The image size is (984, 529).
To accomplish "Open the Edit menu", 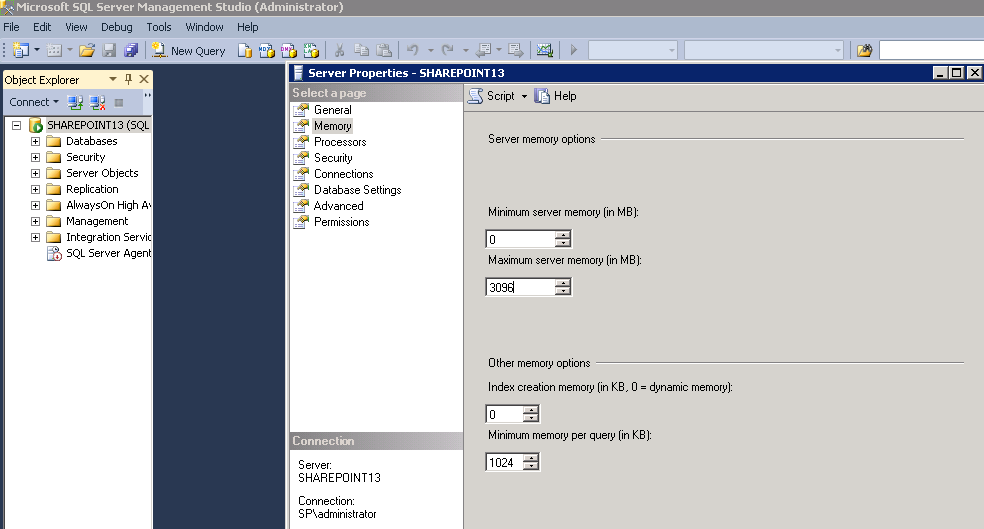I will point(42,27).
